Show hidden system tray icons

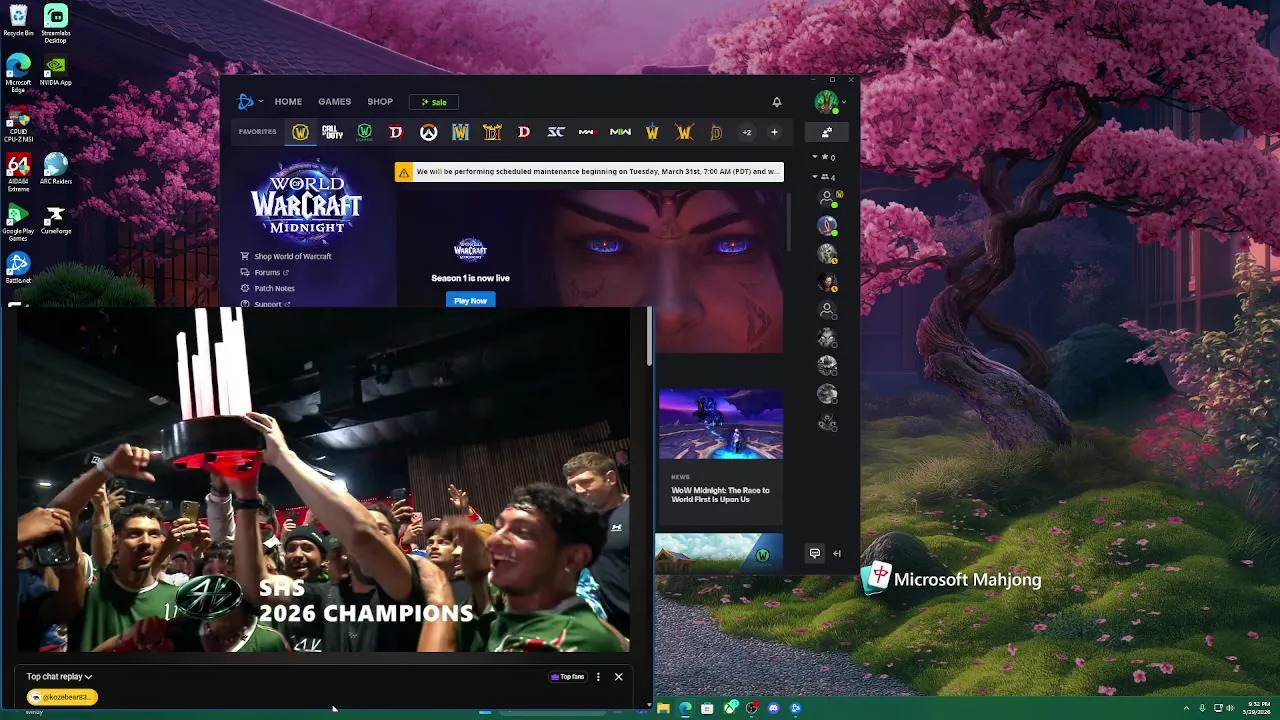[x=1186, y=709]
